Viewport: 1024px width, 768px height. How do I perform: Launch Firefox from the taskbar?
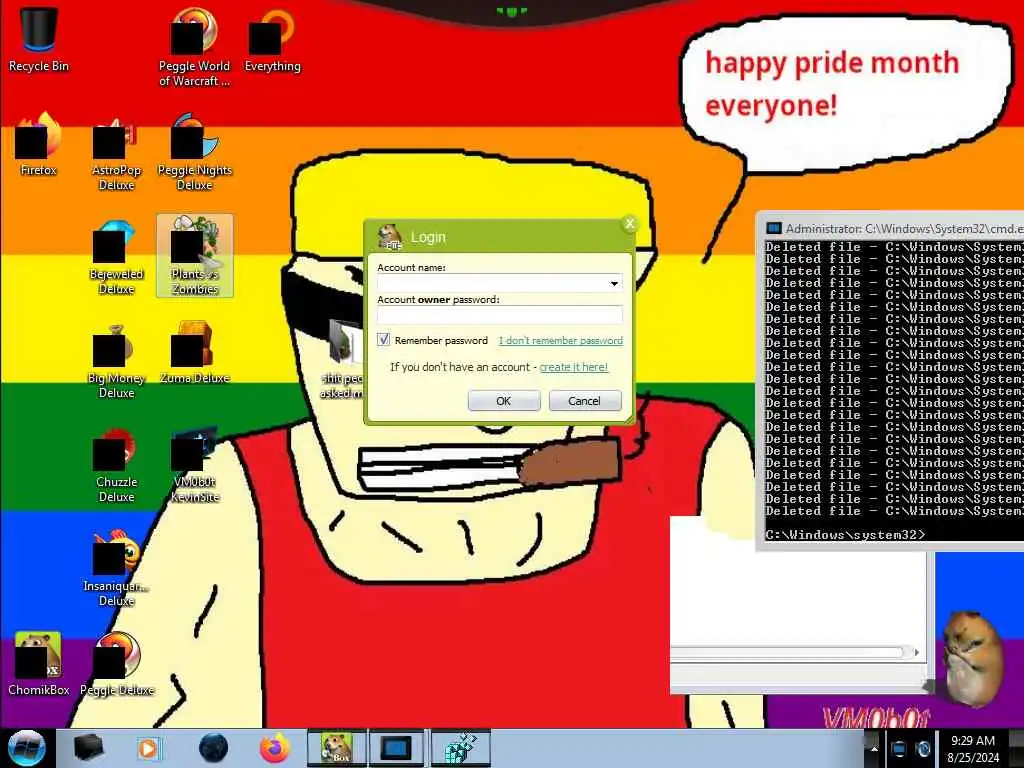pos(275,748)
